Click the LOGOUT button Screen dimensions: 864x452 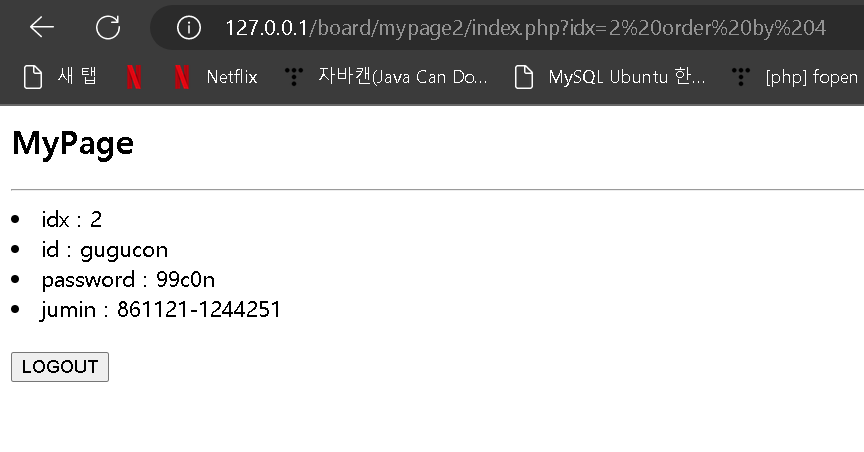click(x=60, y=367)
